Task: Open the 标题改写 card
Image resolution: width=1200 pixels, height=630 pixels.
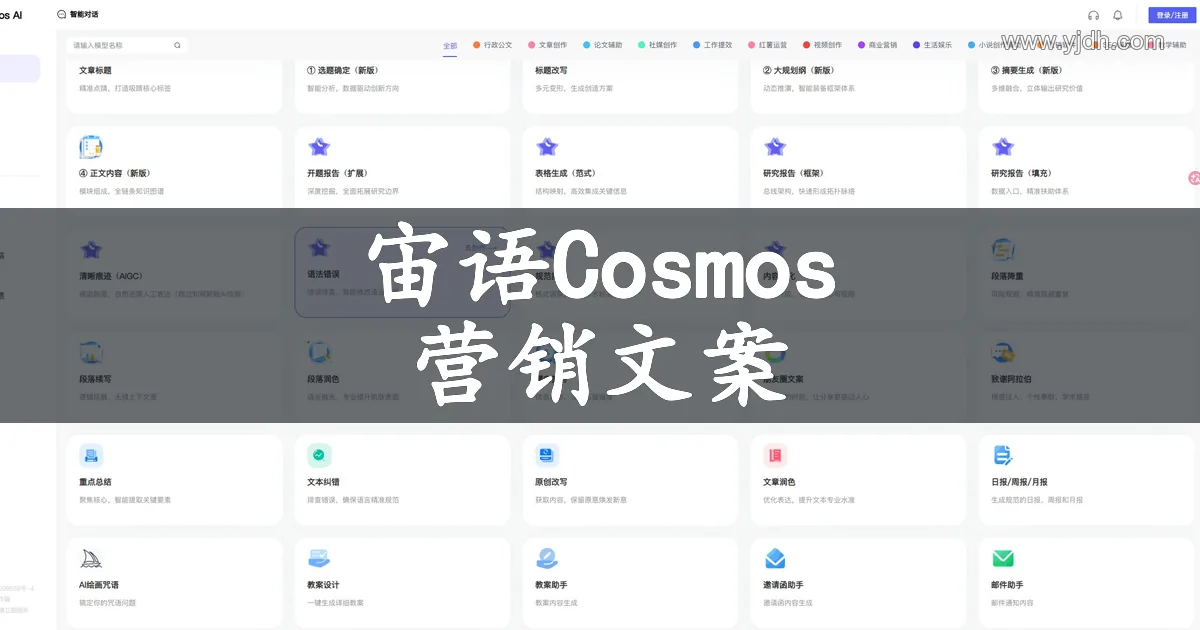Action: pyautogui.click(x=630, y=87)
